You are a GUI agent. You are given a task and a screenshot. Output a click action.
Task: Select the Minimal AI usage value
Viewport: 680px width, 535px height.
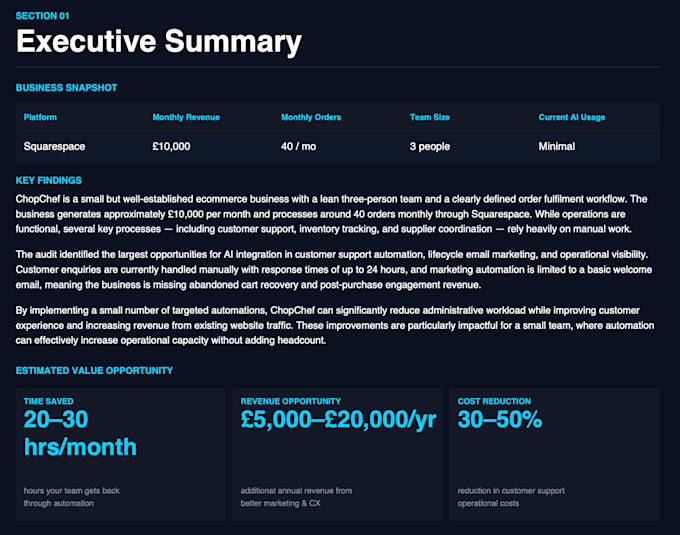tap(556, 147)
